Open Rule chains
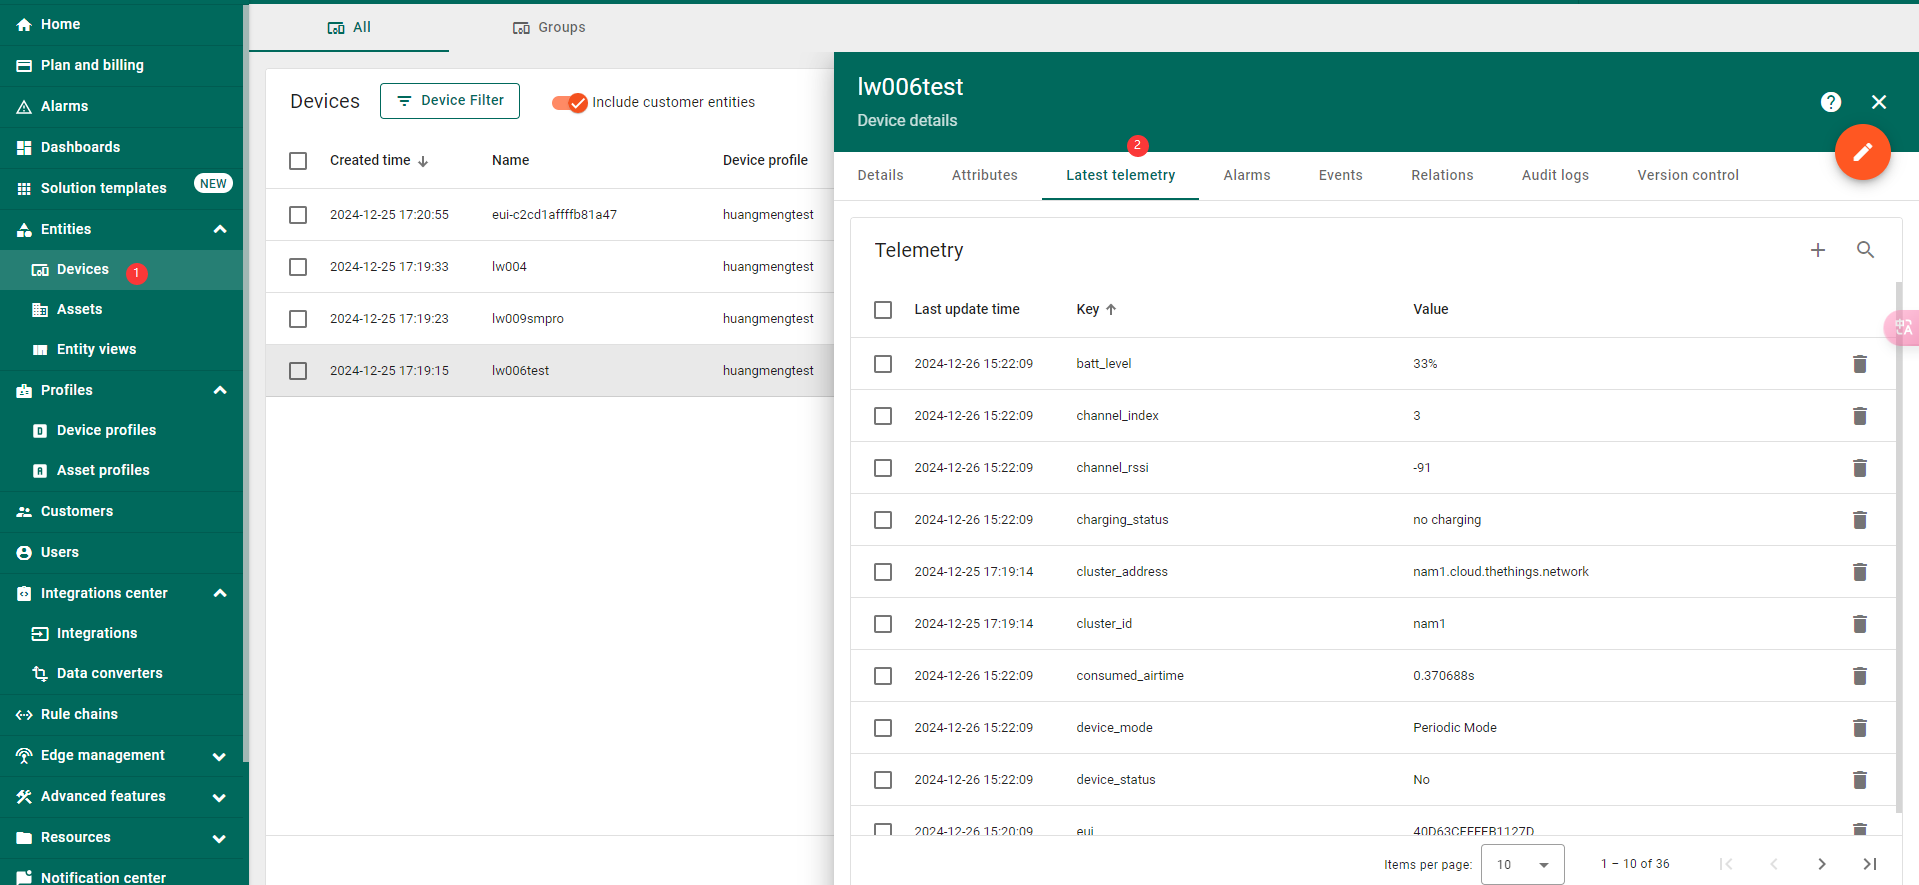The width and height of the screenshot is (1919, 885). coord(121,715)
